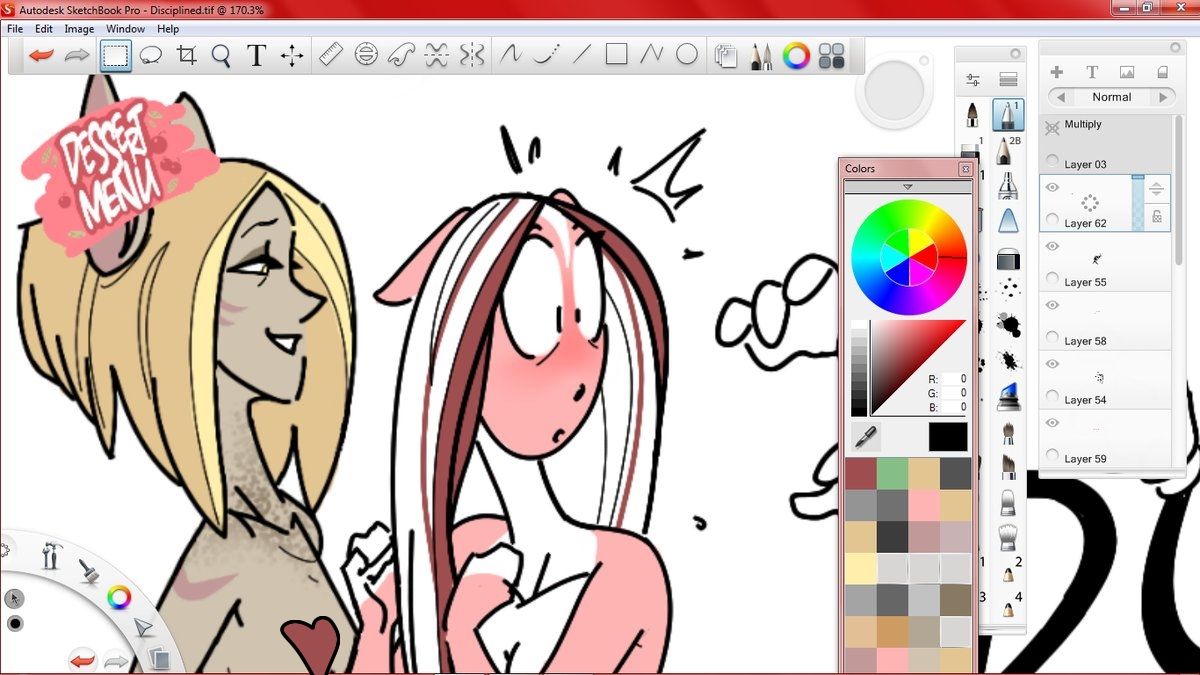The width and height of the screenshot is (1200, 675).
Task: Toggle vertical symmetry in toolbar
Action: pos(471,55)
